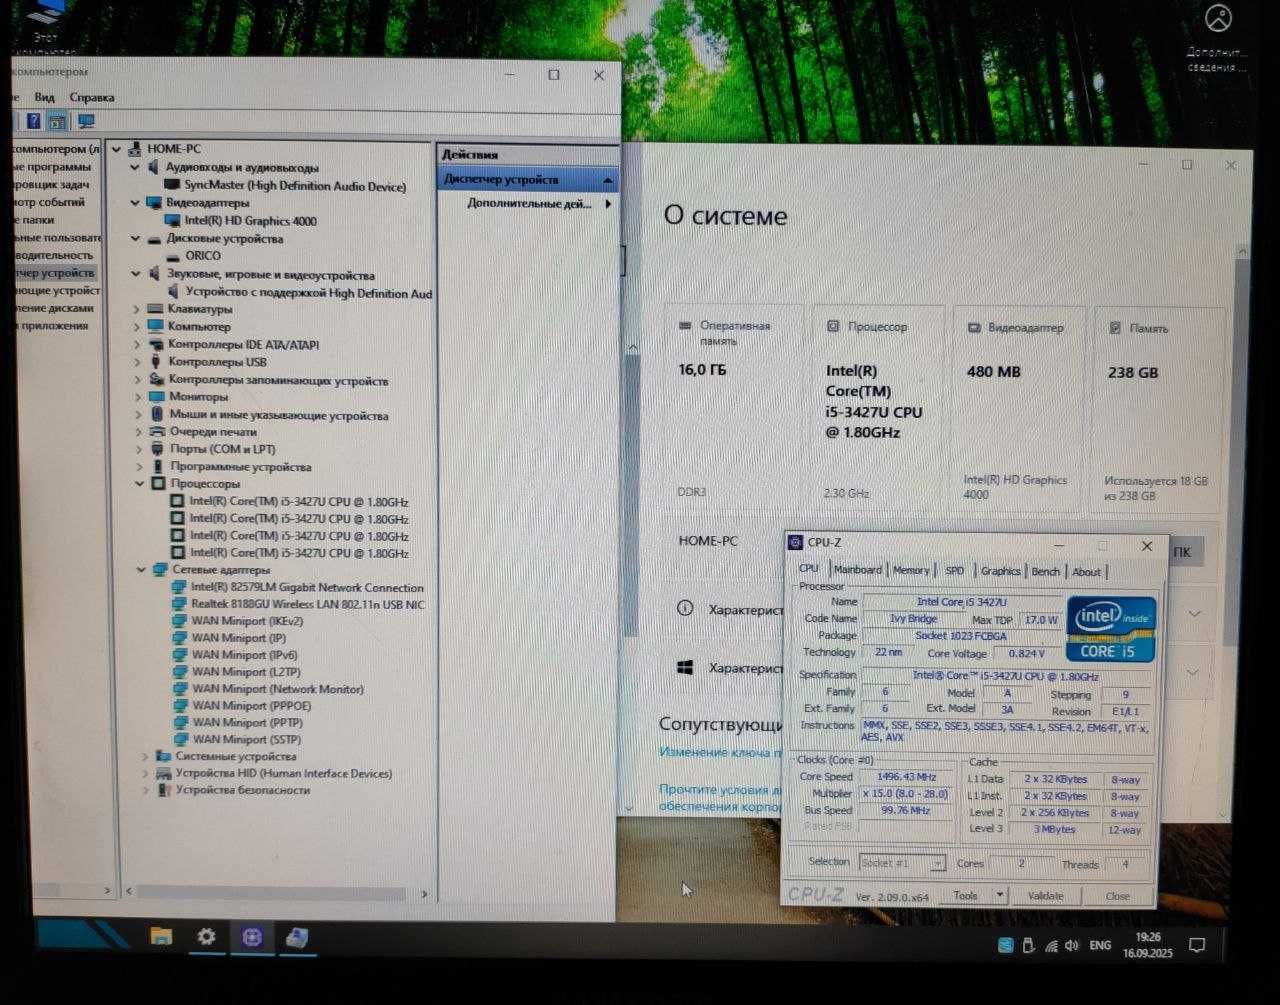This screenshot has height=1005, width=1280.
Task: Expand the Контроллеры USB category
Action: (x=138, y=362)
